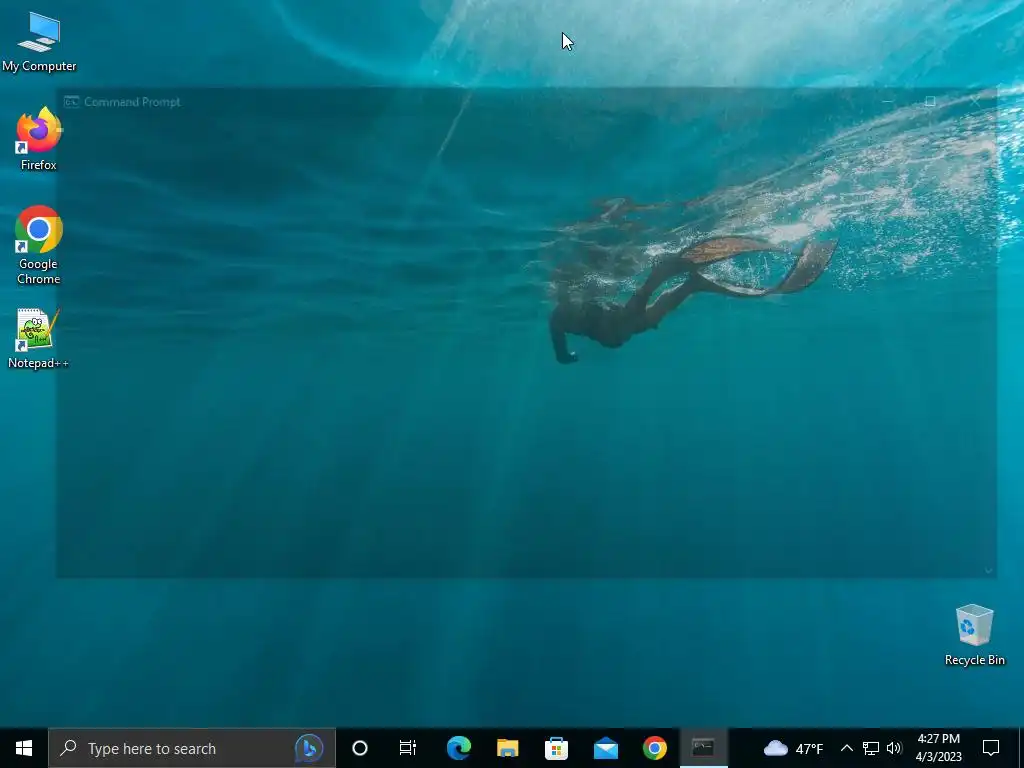
Task: Open volume control tray icon
Action: (x=894, y=748)
